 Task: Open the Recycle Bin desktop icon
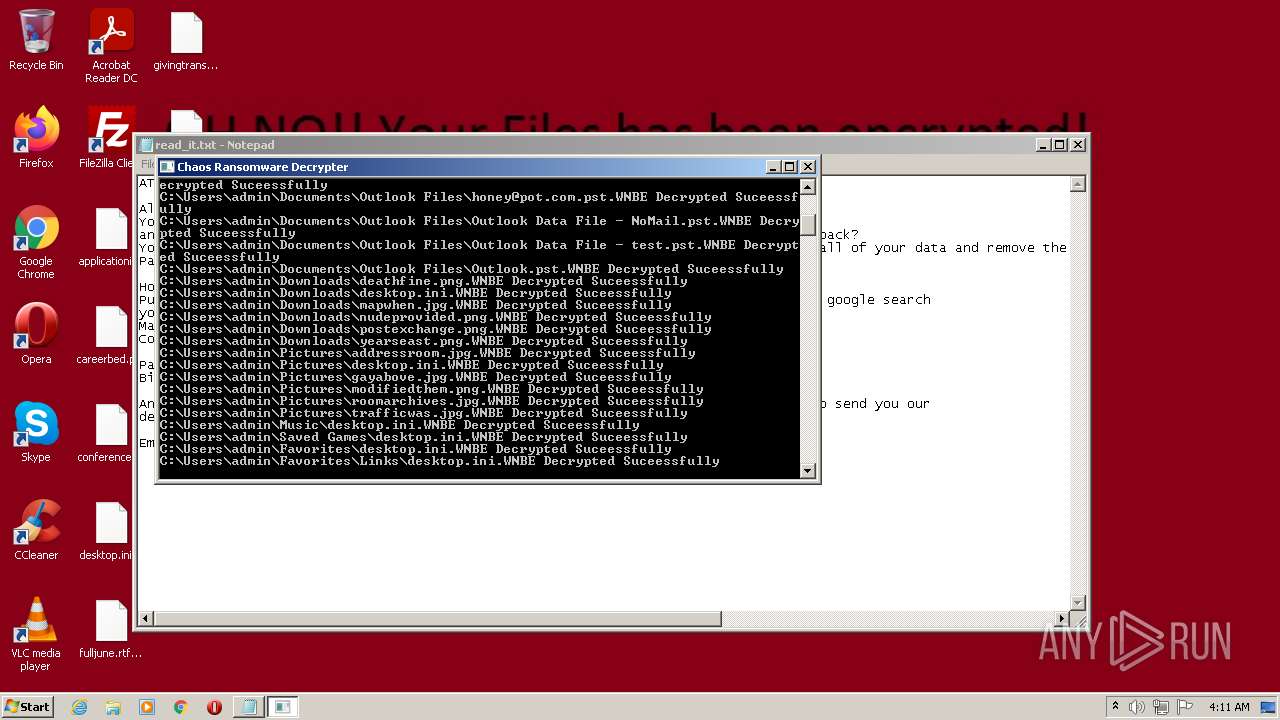tap(36, 40)
